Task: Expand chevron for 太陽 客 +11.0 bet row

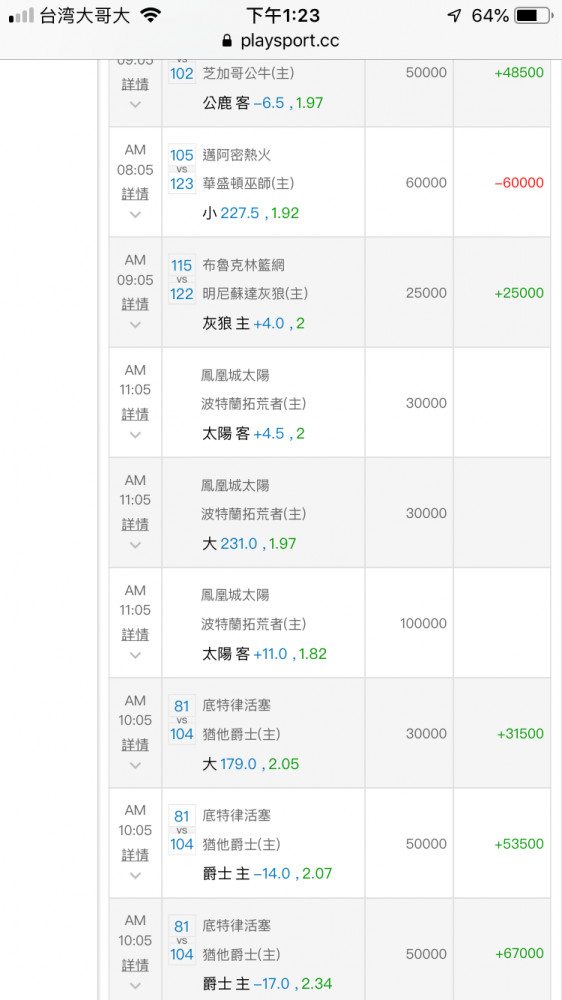Action: pyautogui.click(x=135, y=655)
